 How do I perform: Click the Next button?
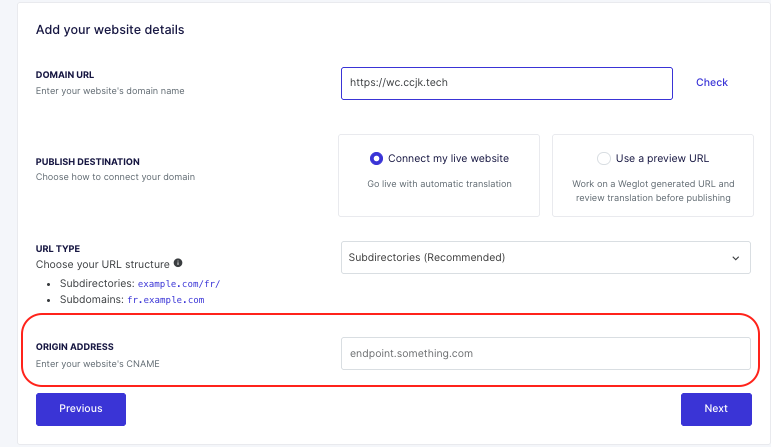pos(716,409)
